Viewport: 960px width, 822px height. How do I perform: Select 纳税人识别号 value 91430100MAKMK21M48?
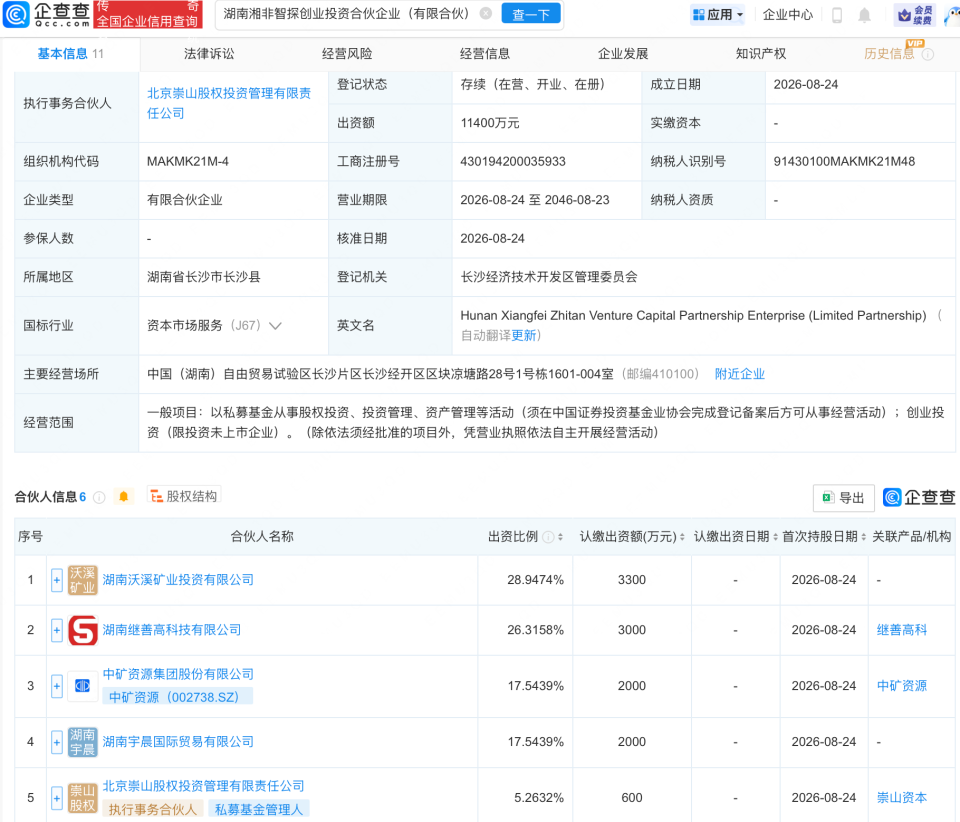coord(844,162)
